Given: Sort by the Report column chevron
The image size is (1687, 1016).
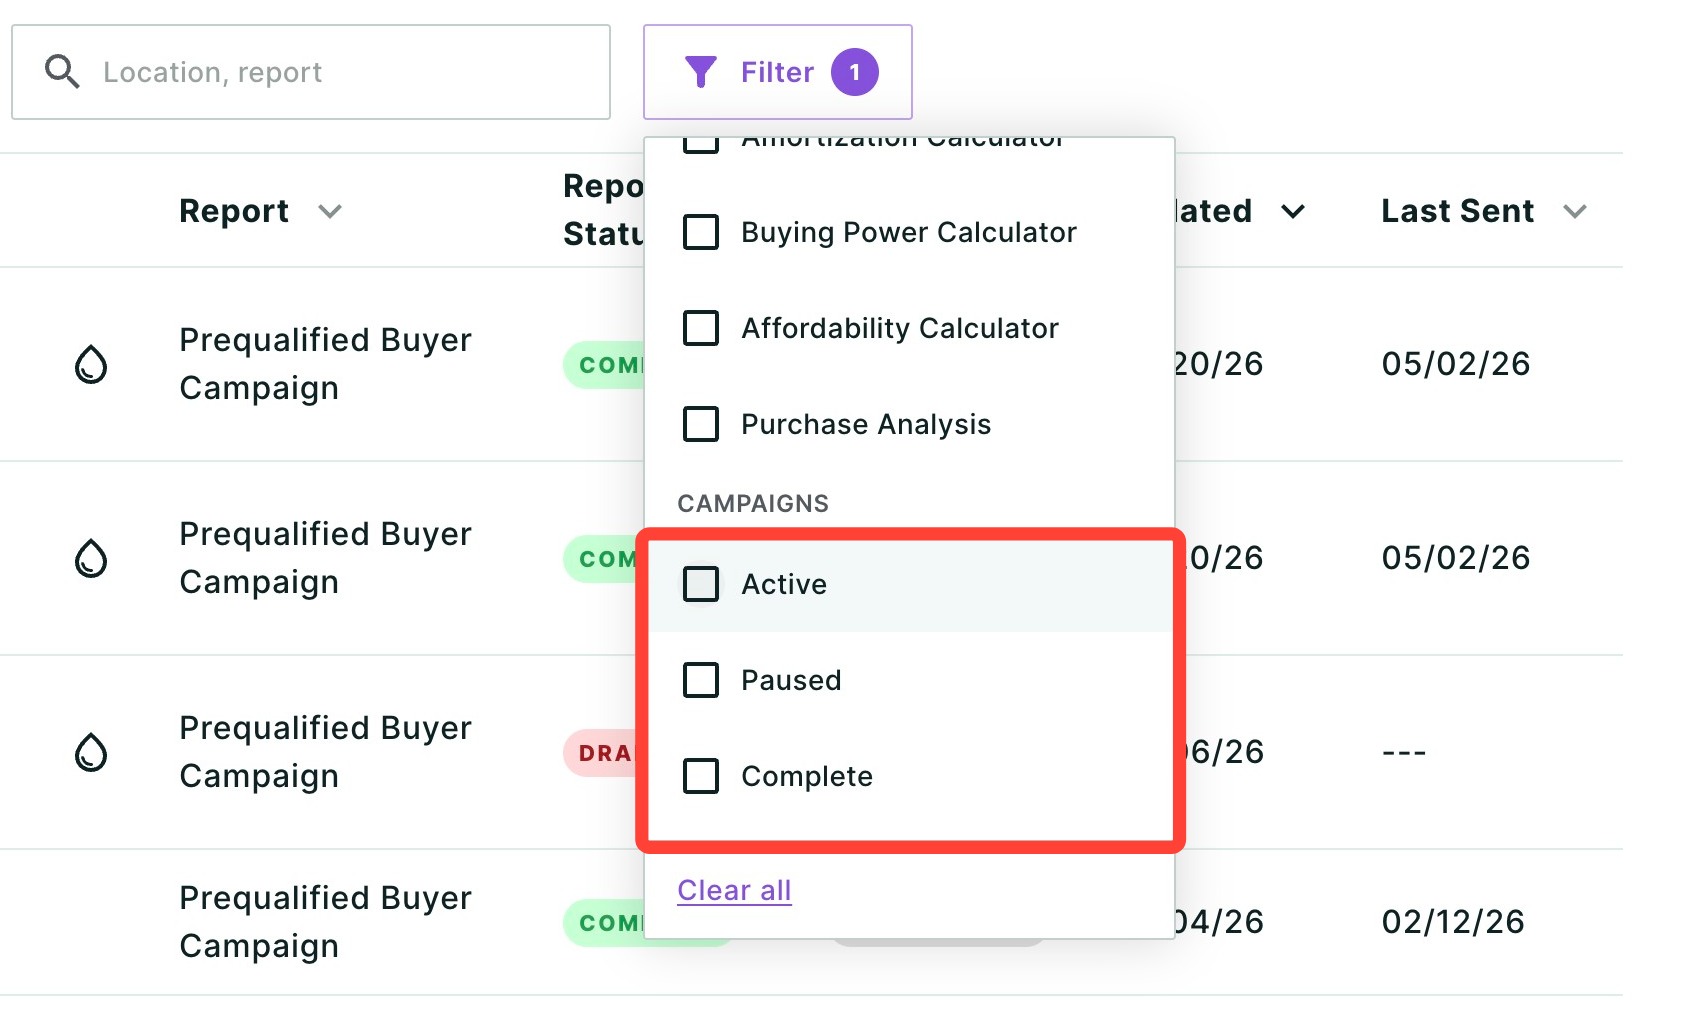Looking at the screenshot, I should pos(330,212).
